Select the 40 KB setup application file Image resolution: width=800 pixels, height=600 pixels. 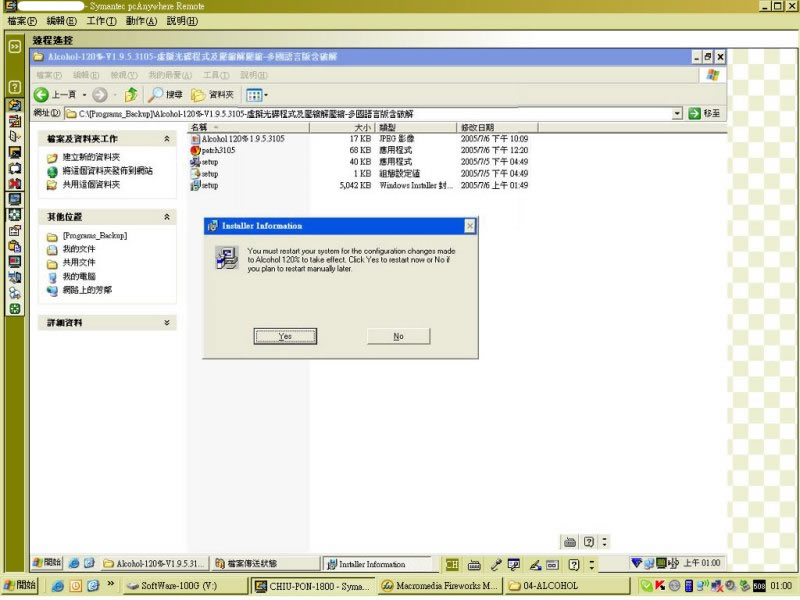coord(209,162)
